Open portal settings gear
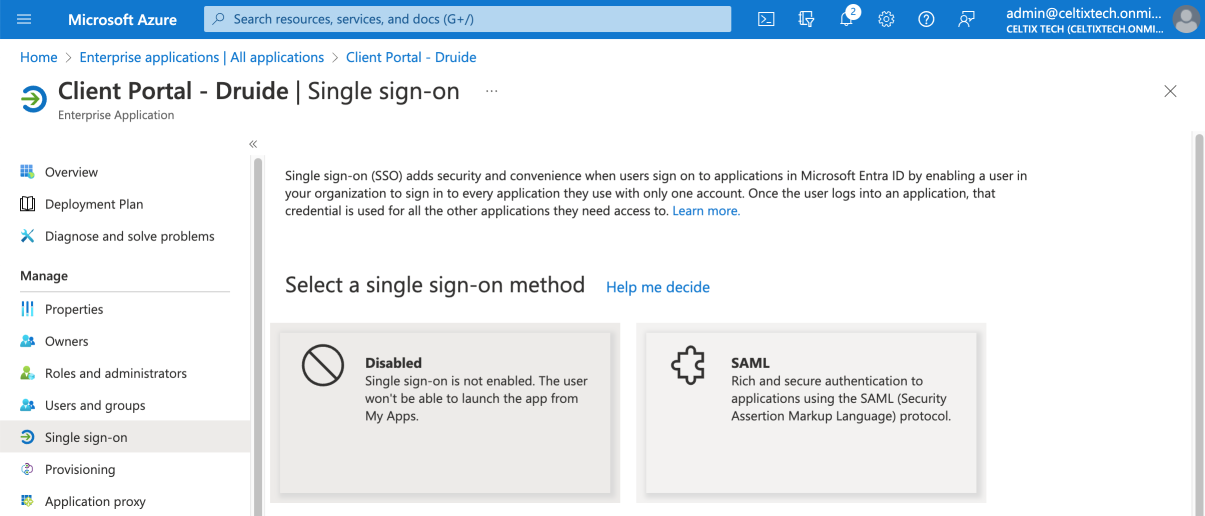Image resolution: width=1205 pixels, height=516 pixels. pyautogui.click(x=886, y=19)
